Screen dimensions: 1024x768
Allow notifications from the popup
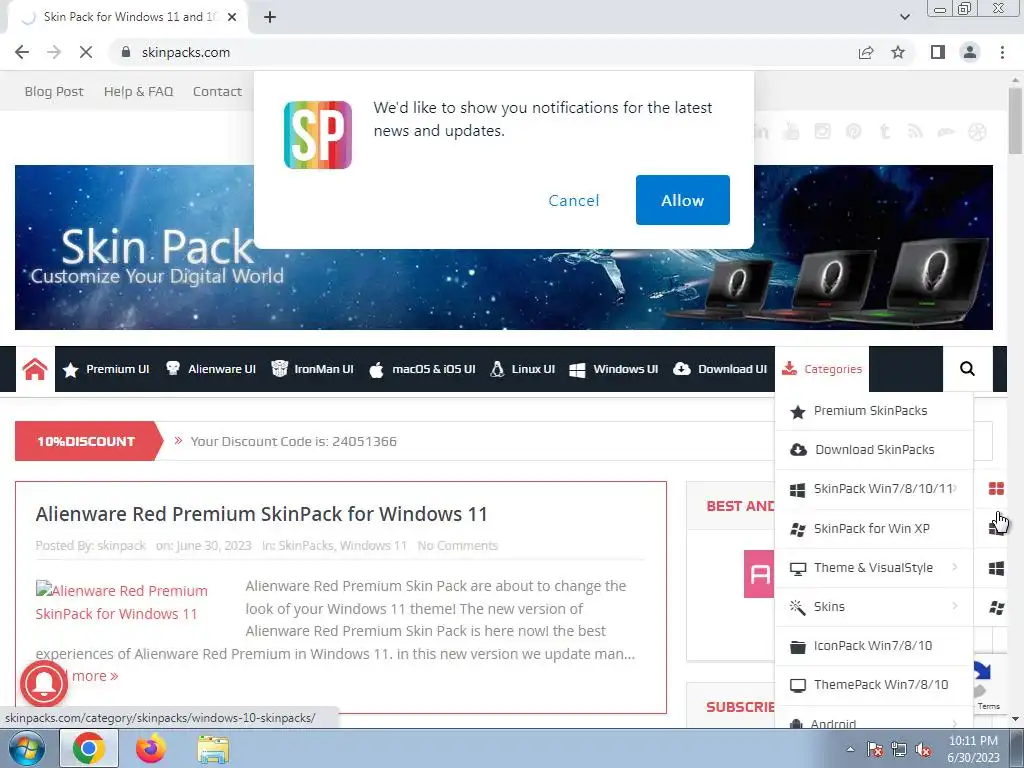[682, 200]
